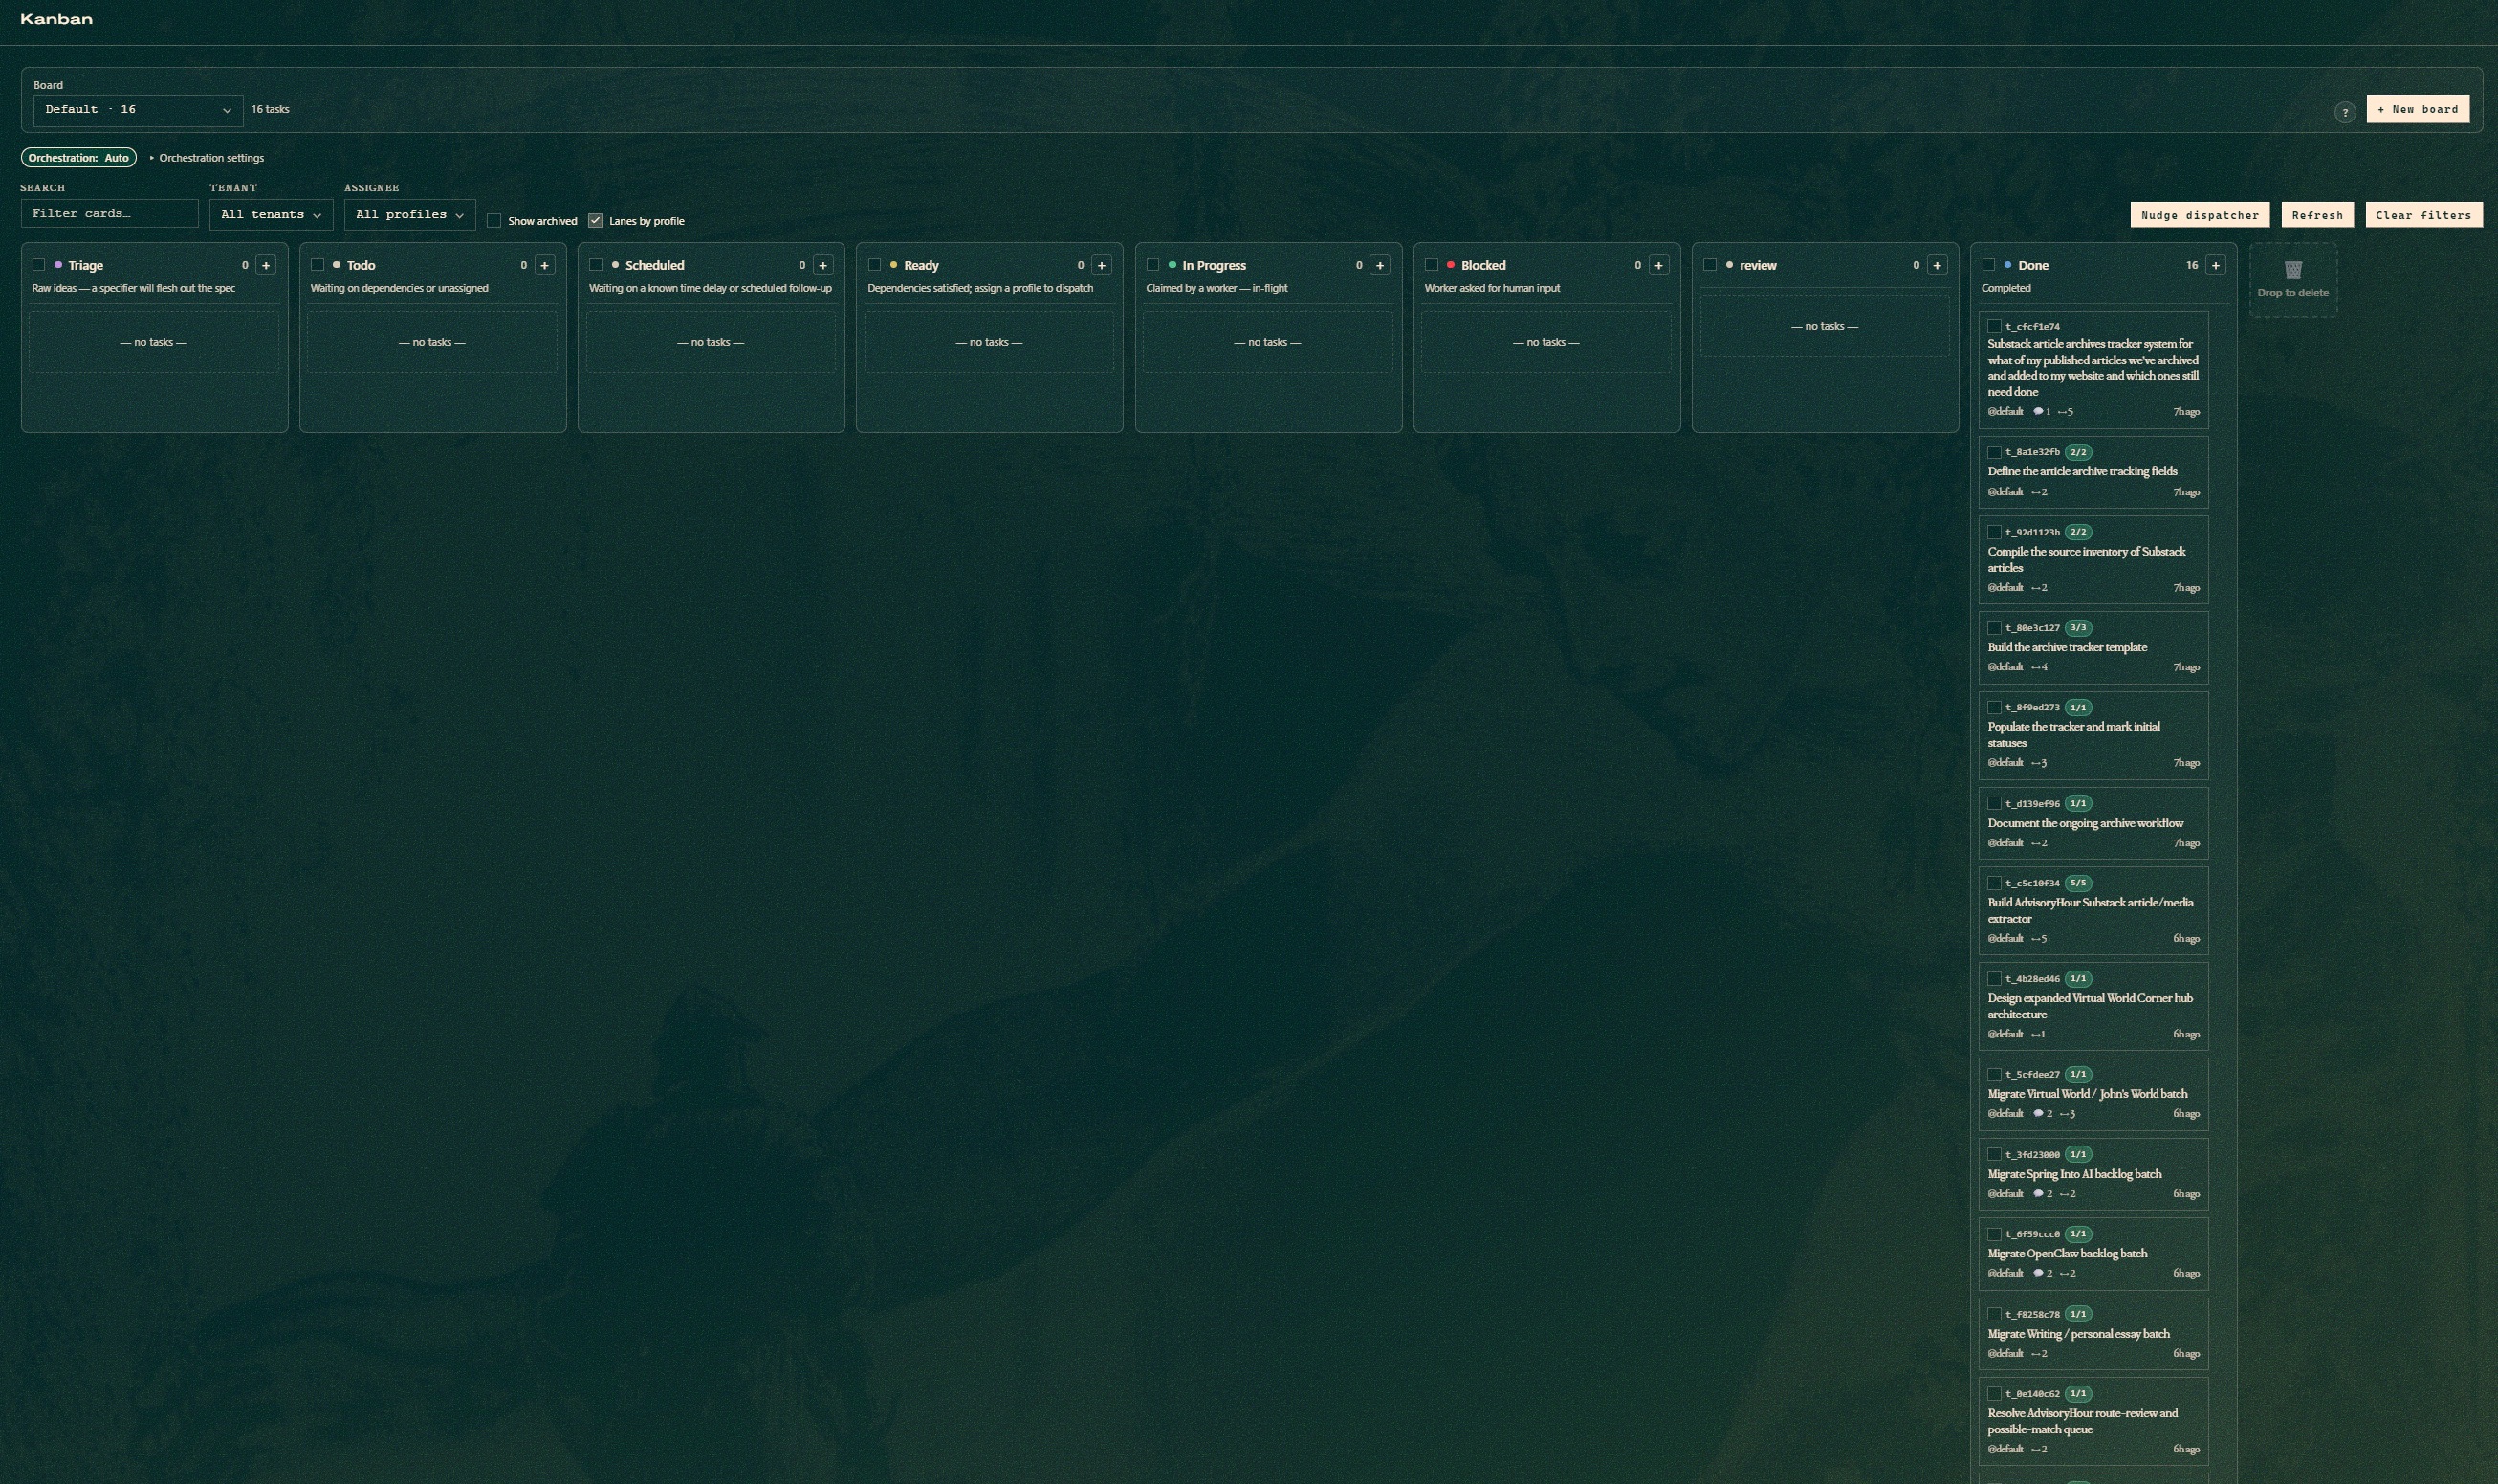This screenshot has height=1484, width=2498.
Task: Click the 1/1 badge on t_f8258c78
Action: (2078, 1314)
